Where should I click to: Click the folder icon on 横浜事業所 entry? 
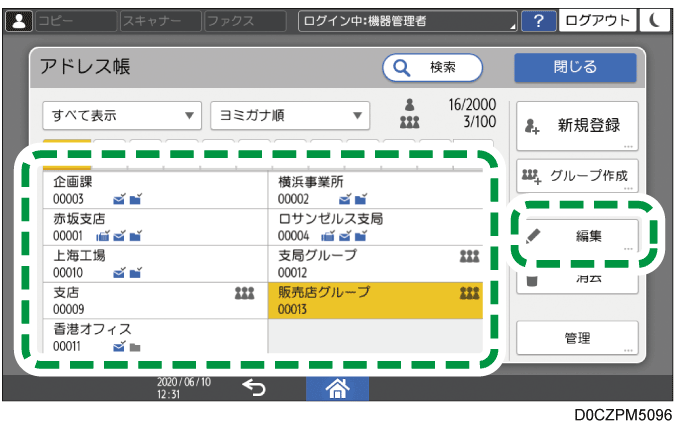361,199
